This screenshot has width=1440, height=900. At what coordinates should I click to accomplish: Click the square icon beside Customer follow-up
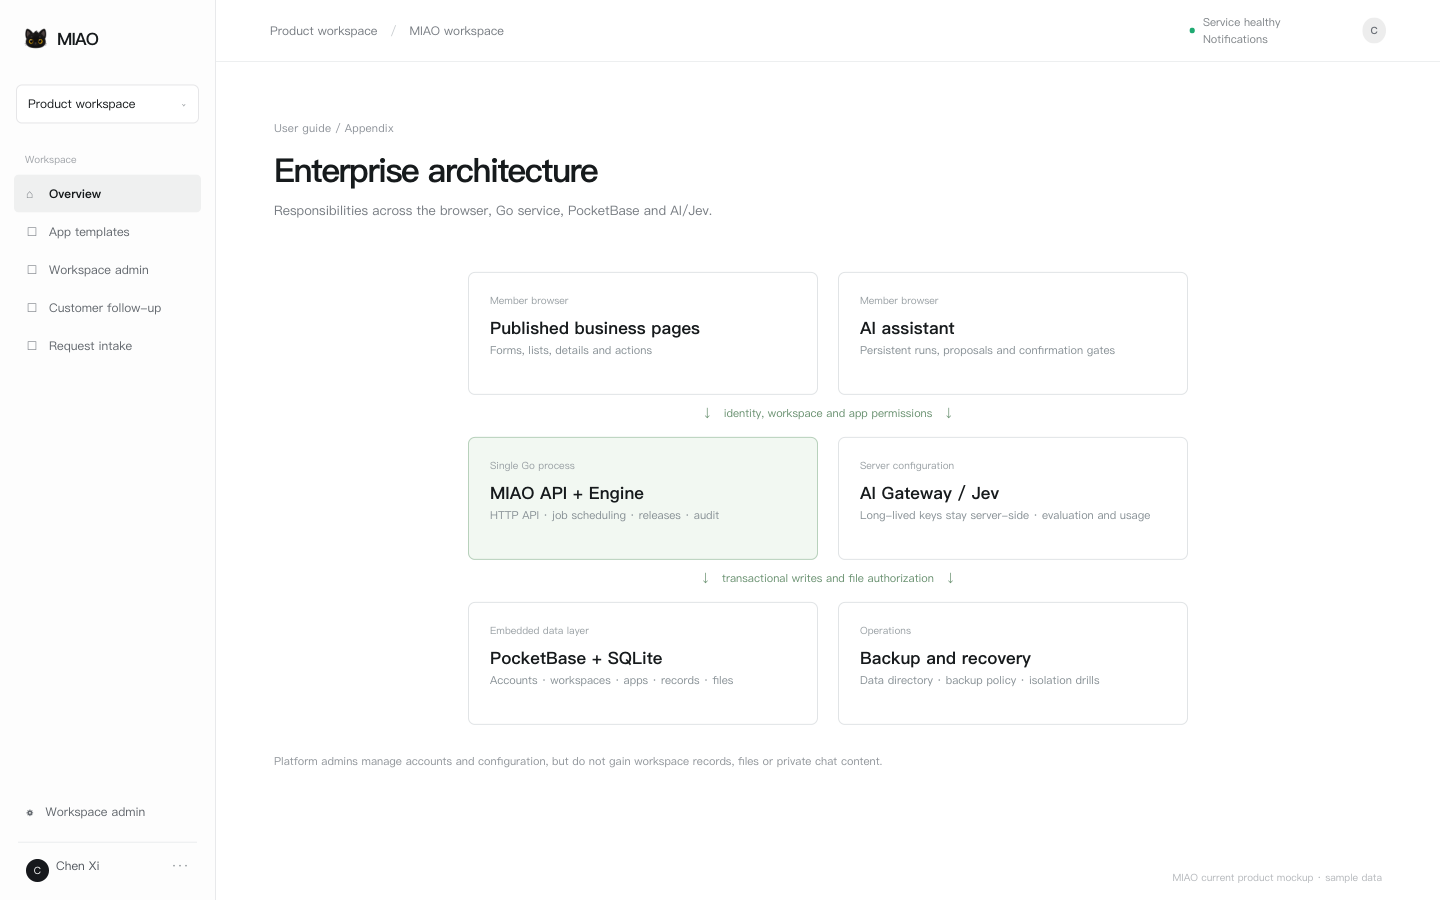tap(32, 308)
